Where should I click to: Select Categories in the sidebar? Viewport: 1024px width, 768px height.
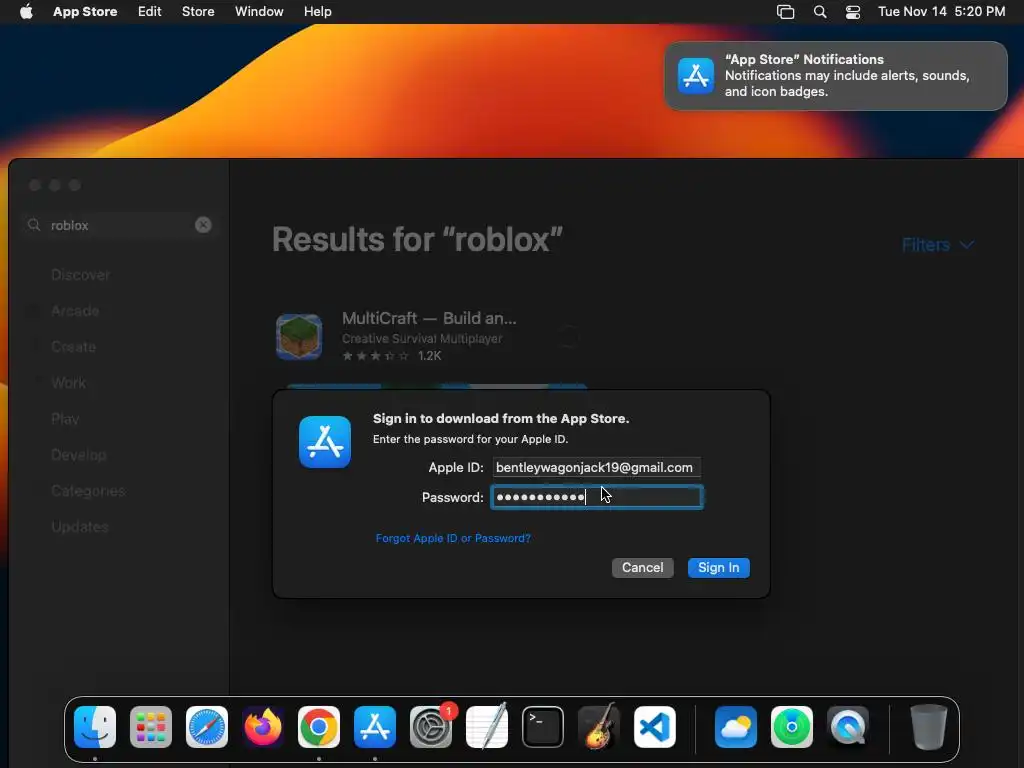coord(88,490)
